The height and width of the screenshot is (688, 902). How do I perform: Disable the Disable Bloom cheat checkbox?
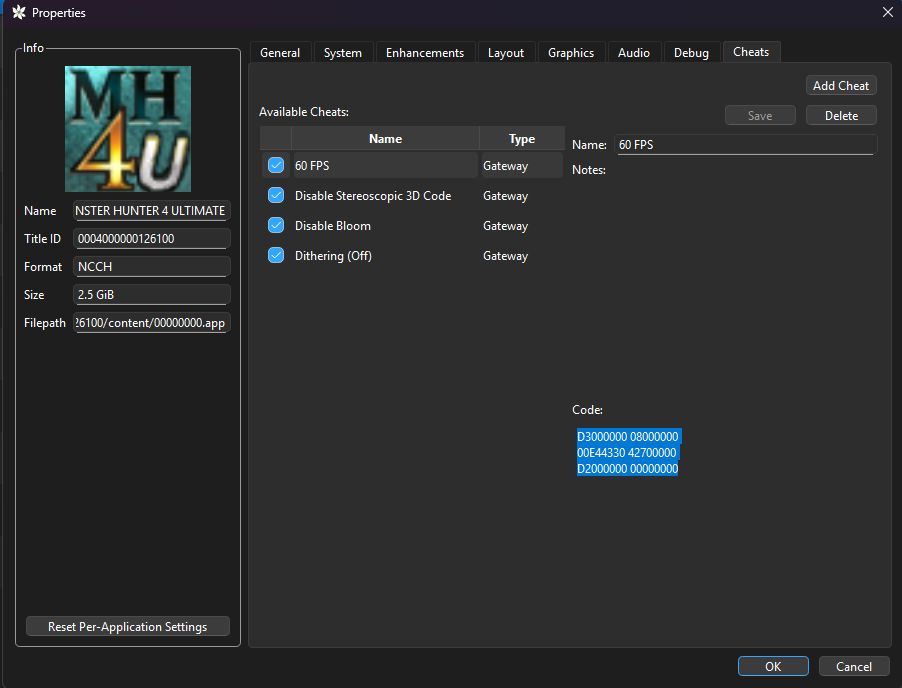[276, 226]
